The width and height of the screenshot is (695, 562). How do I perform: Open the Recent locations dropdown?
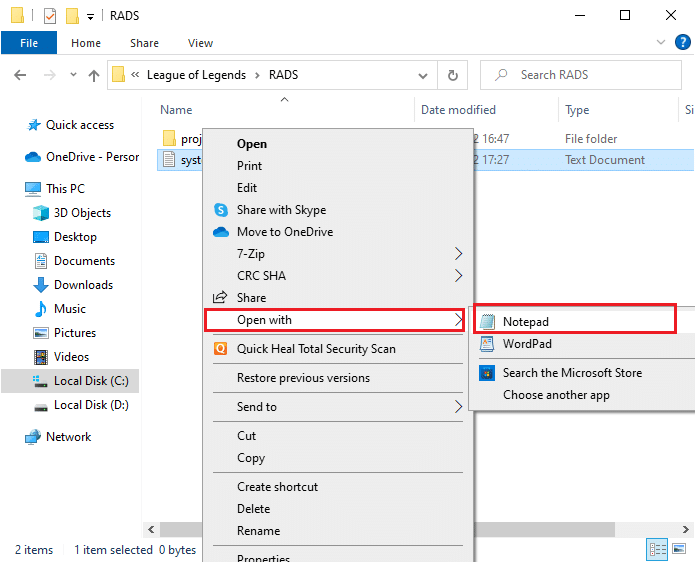73,74
